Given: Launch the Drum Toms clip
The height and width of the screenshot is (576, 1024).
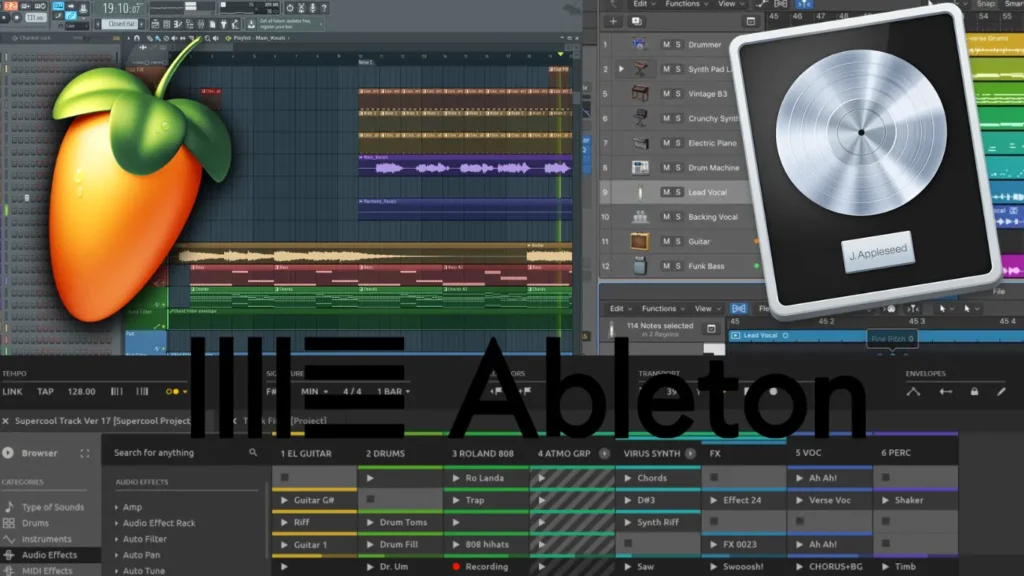Looking at the screenshot, I should [x=370, y=522].
